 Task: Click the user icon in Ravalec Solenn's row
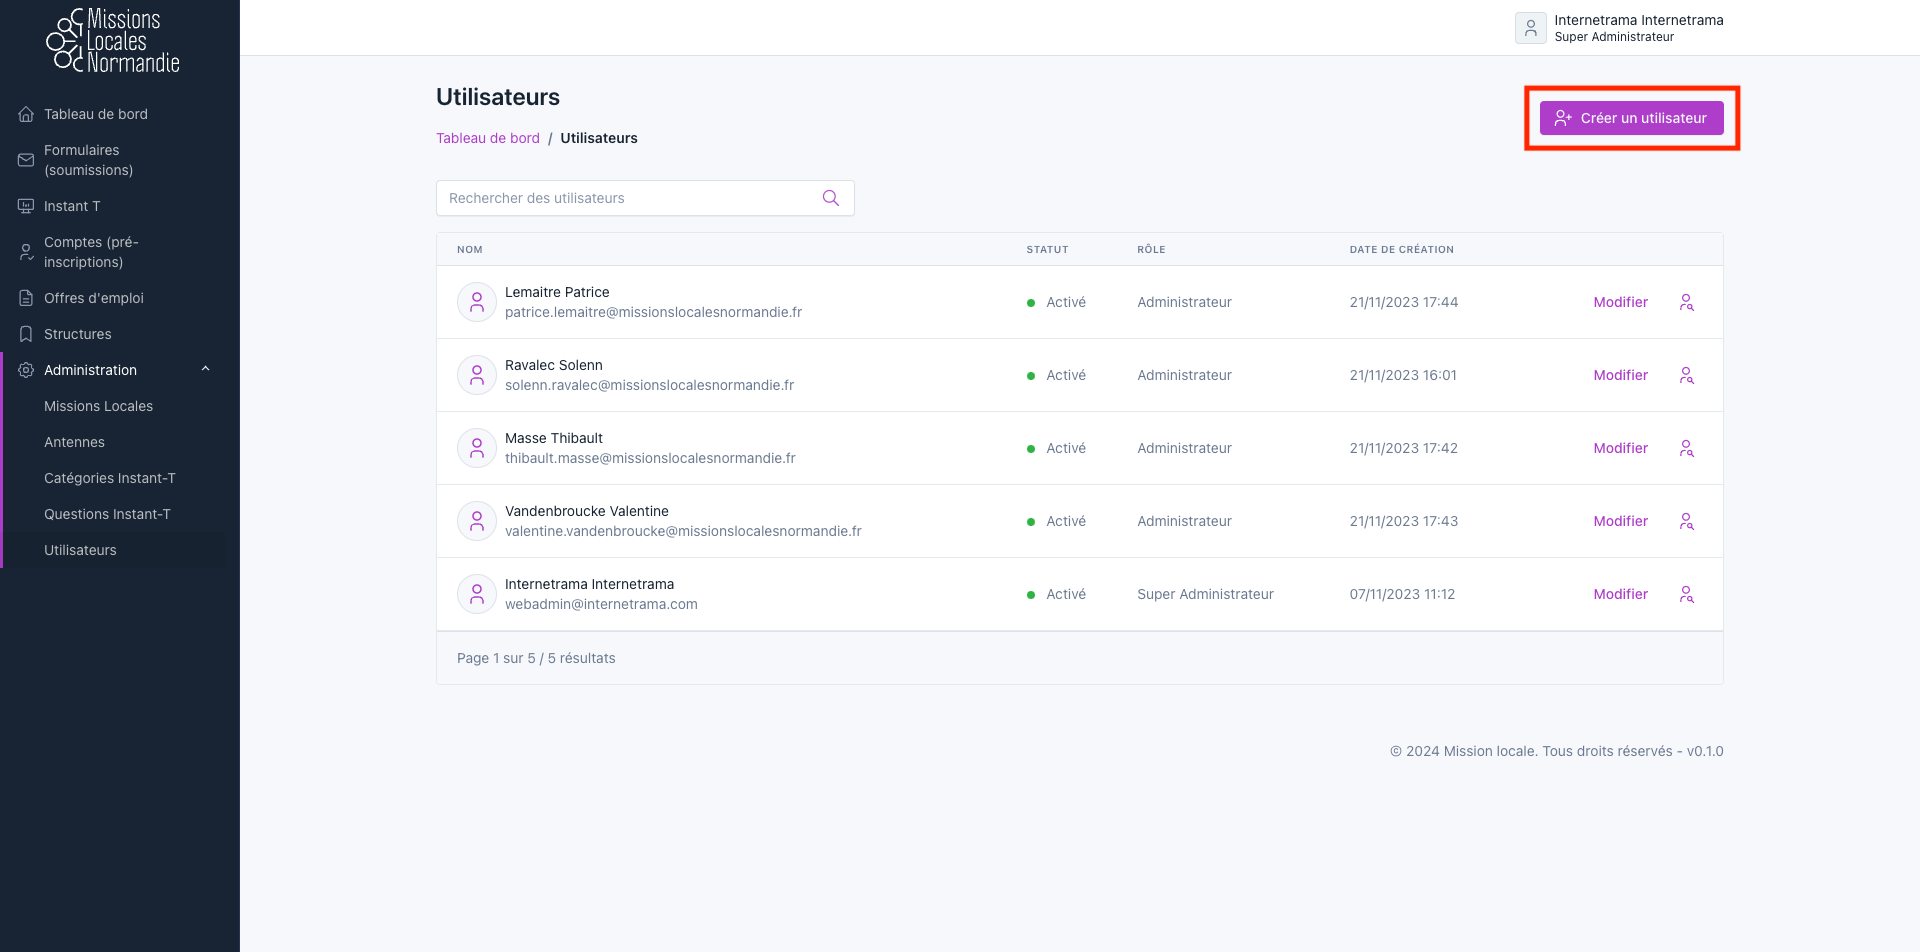coord(1686,375)
